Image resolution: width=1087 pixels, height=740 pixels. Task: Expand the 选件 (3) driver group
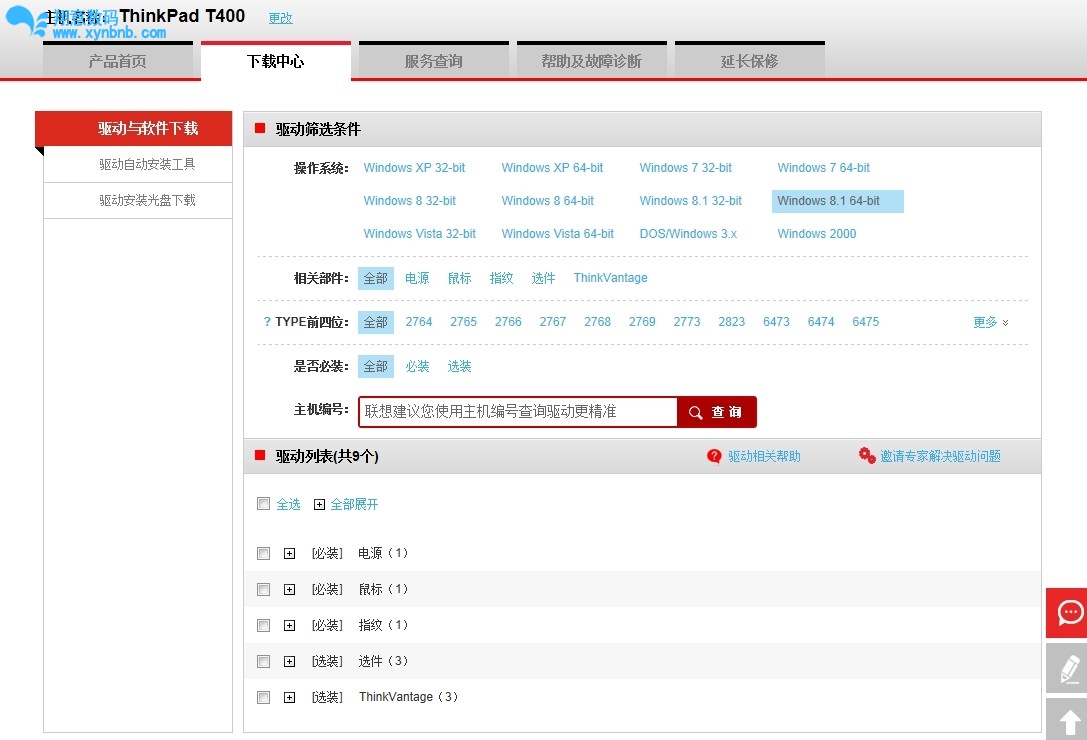290,662
